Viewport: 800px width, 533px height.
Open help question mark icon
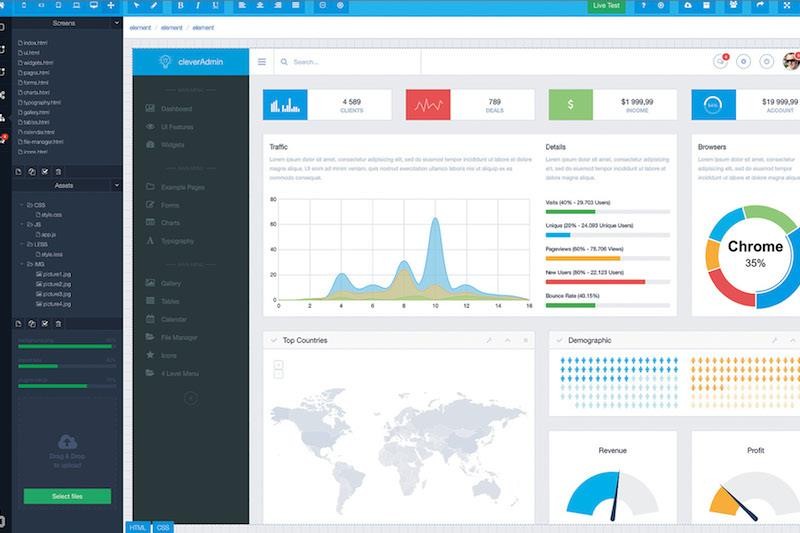coord(643,5)
